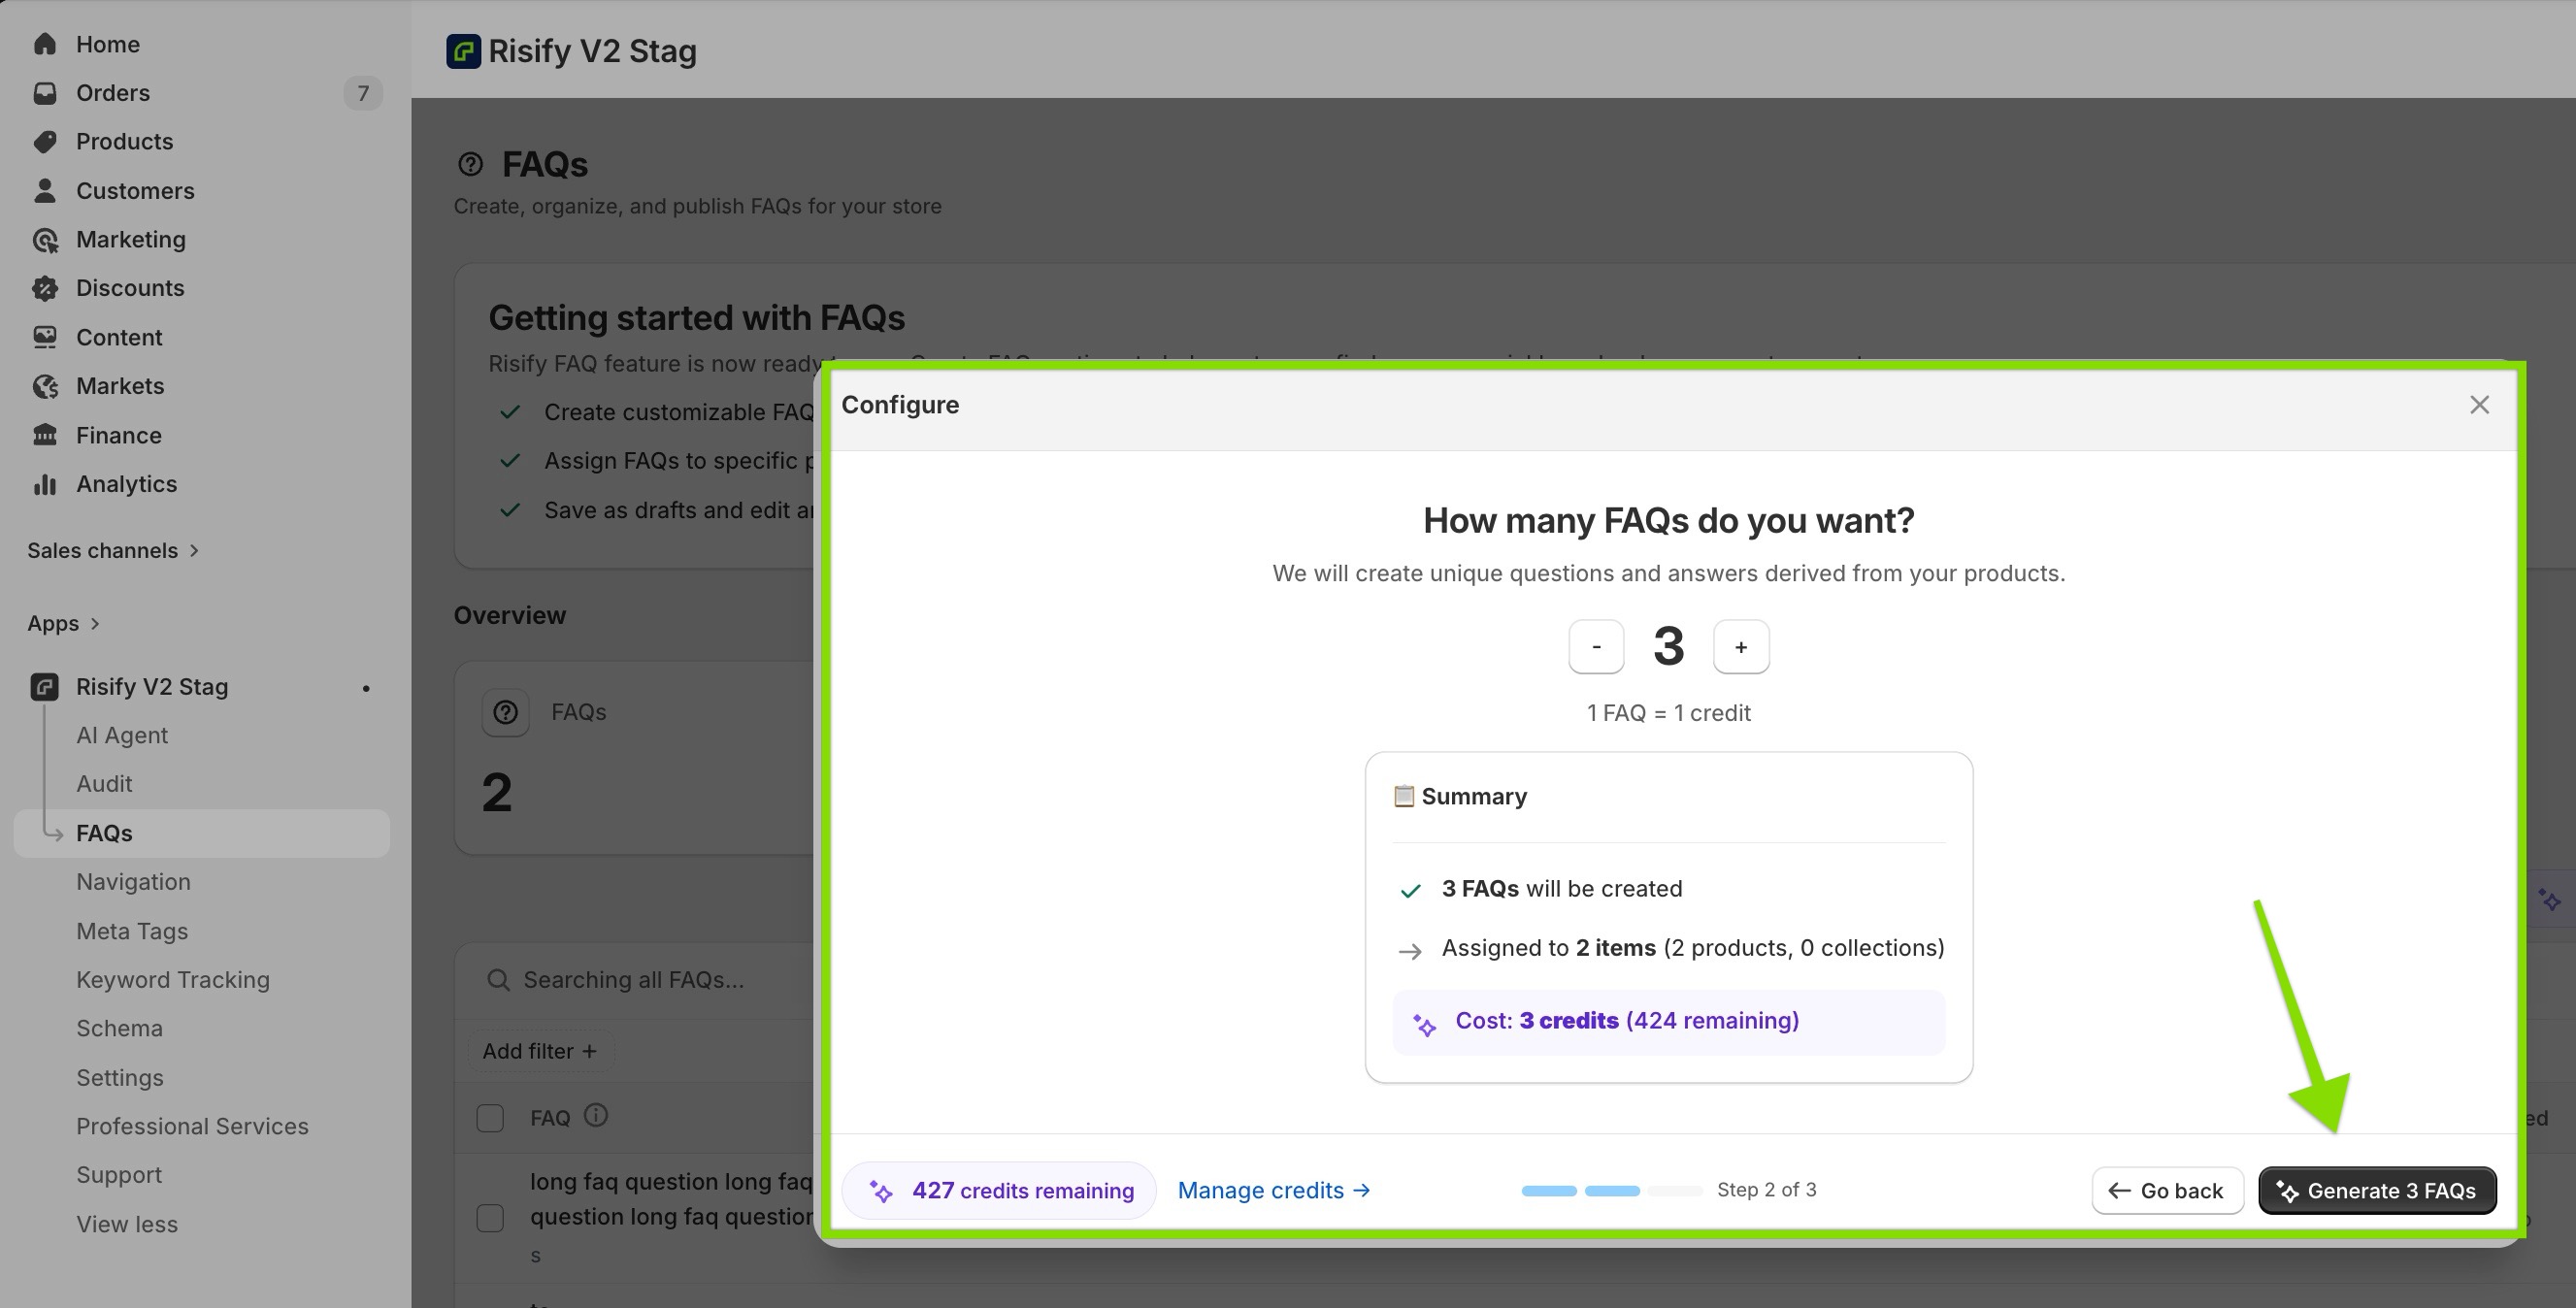Click the search magnifier icon in FAQ list
Screen dimensions: 2576x1308
498,980
